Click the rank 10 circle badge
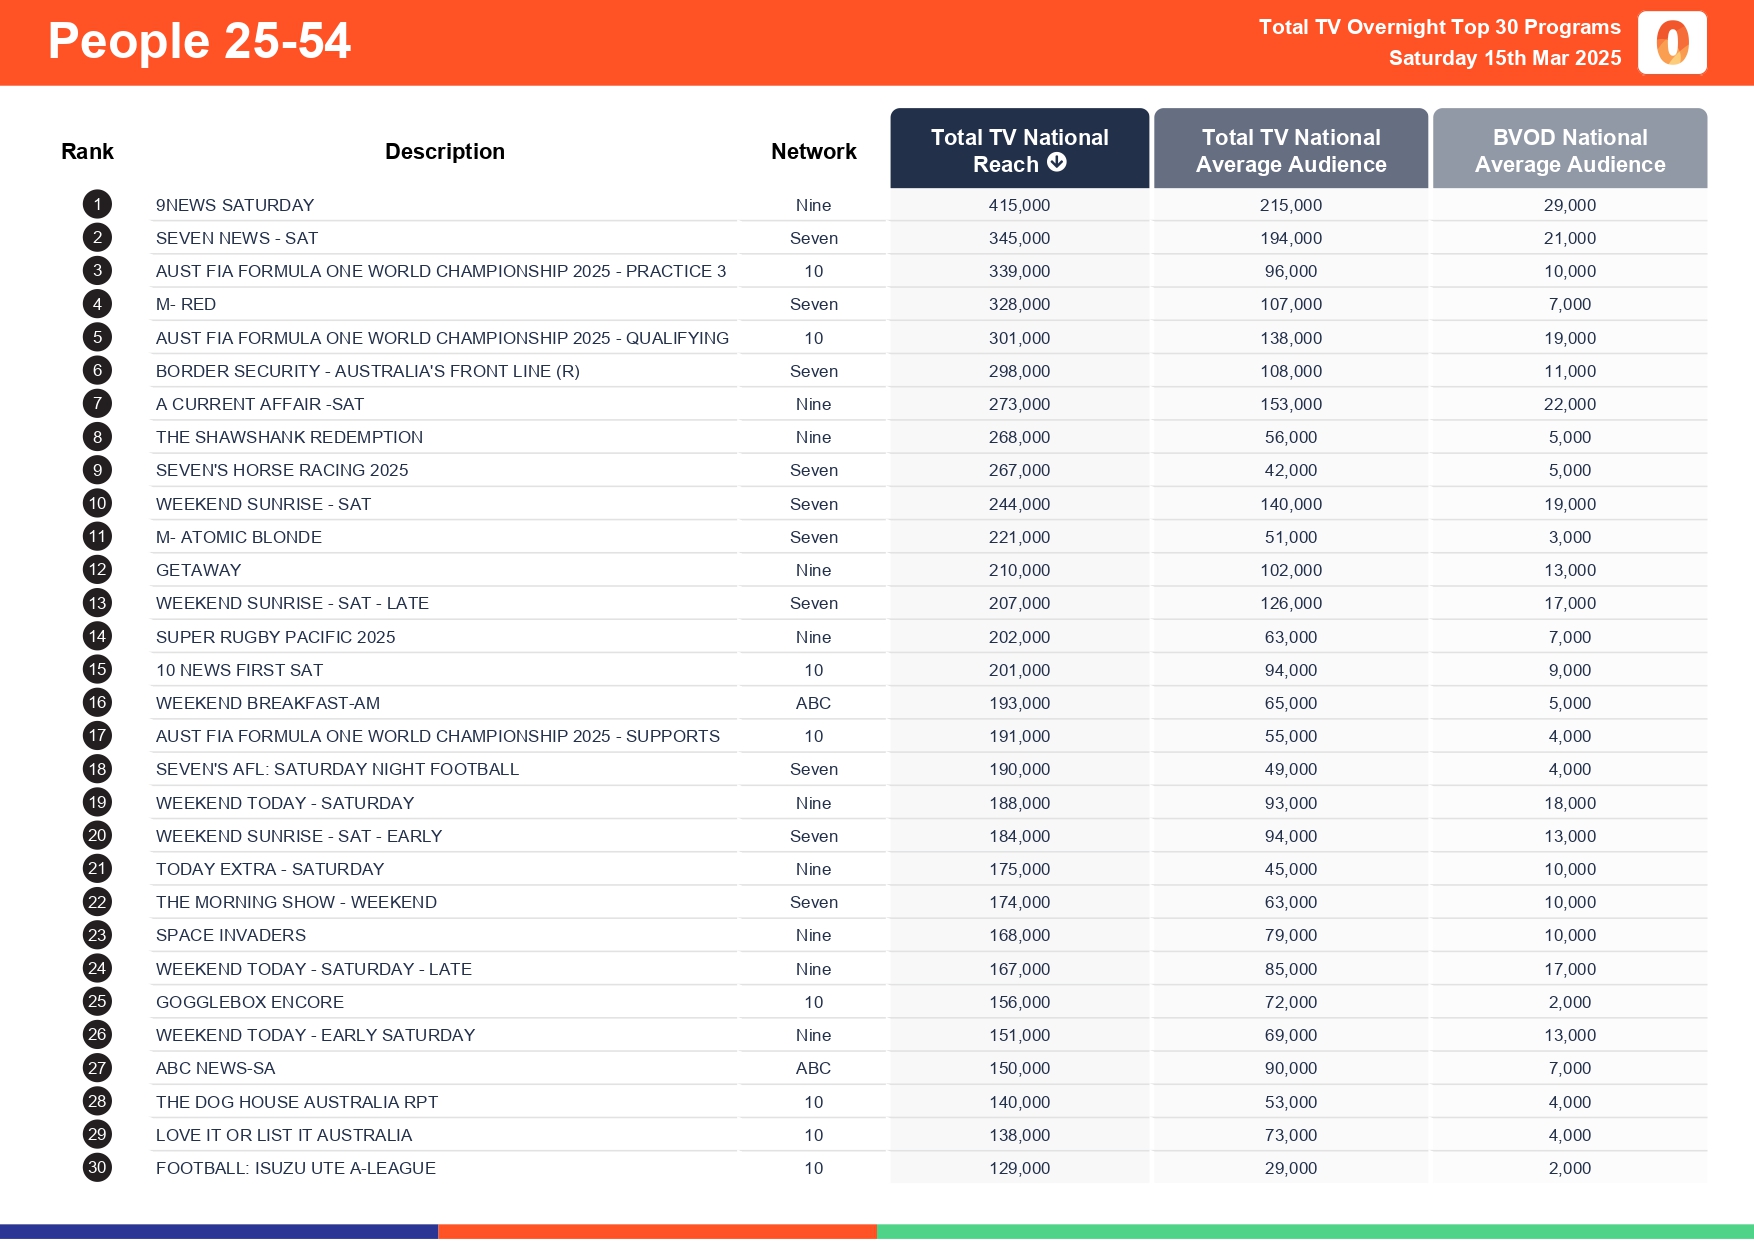1754x1241 pixels. [97, 503]
